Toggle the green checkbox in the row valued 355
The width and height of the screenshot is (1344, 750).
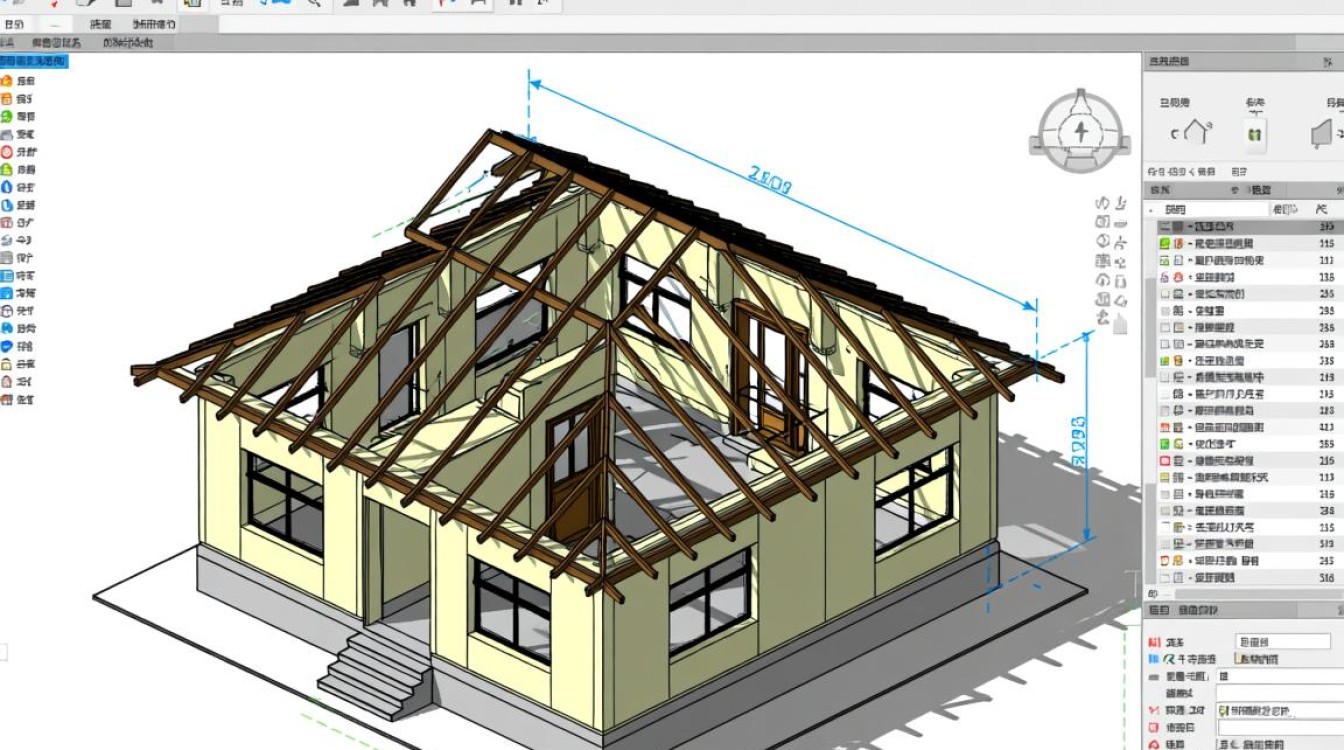pyautogui.click(x=1165, y=443)
